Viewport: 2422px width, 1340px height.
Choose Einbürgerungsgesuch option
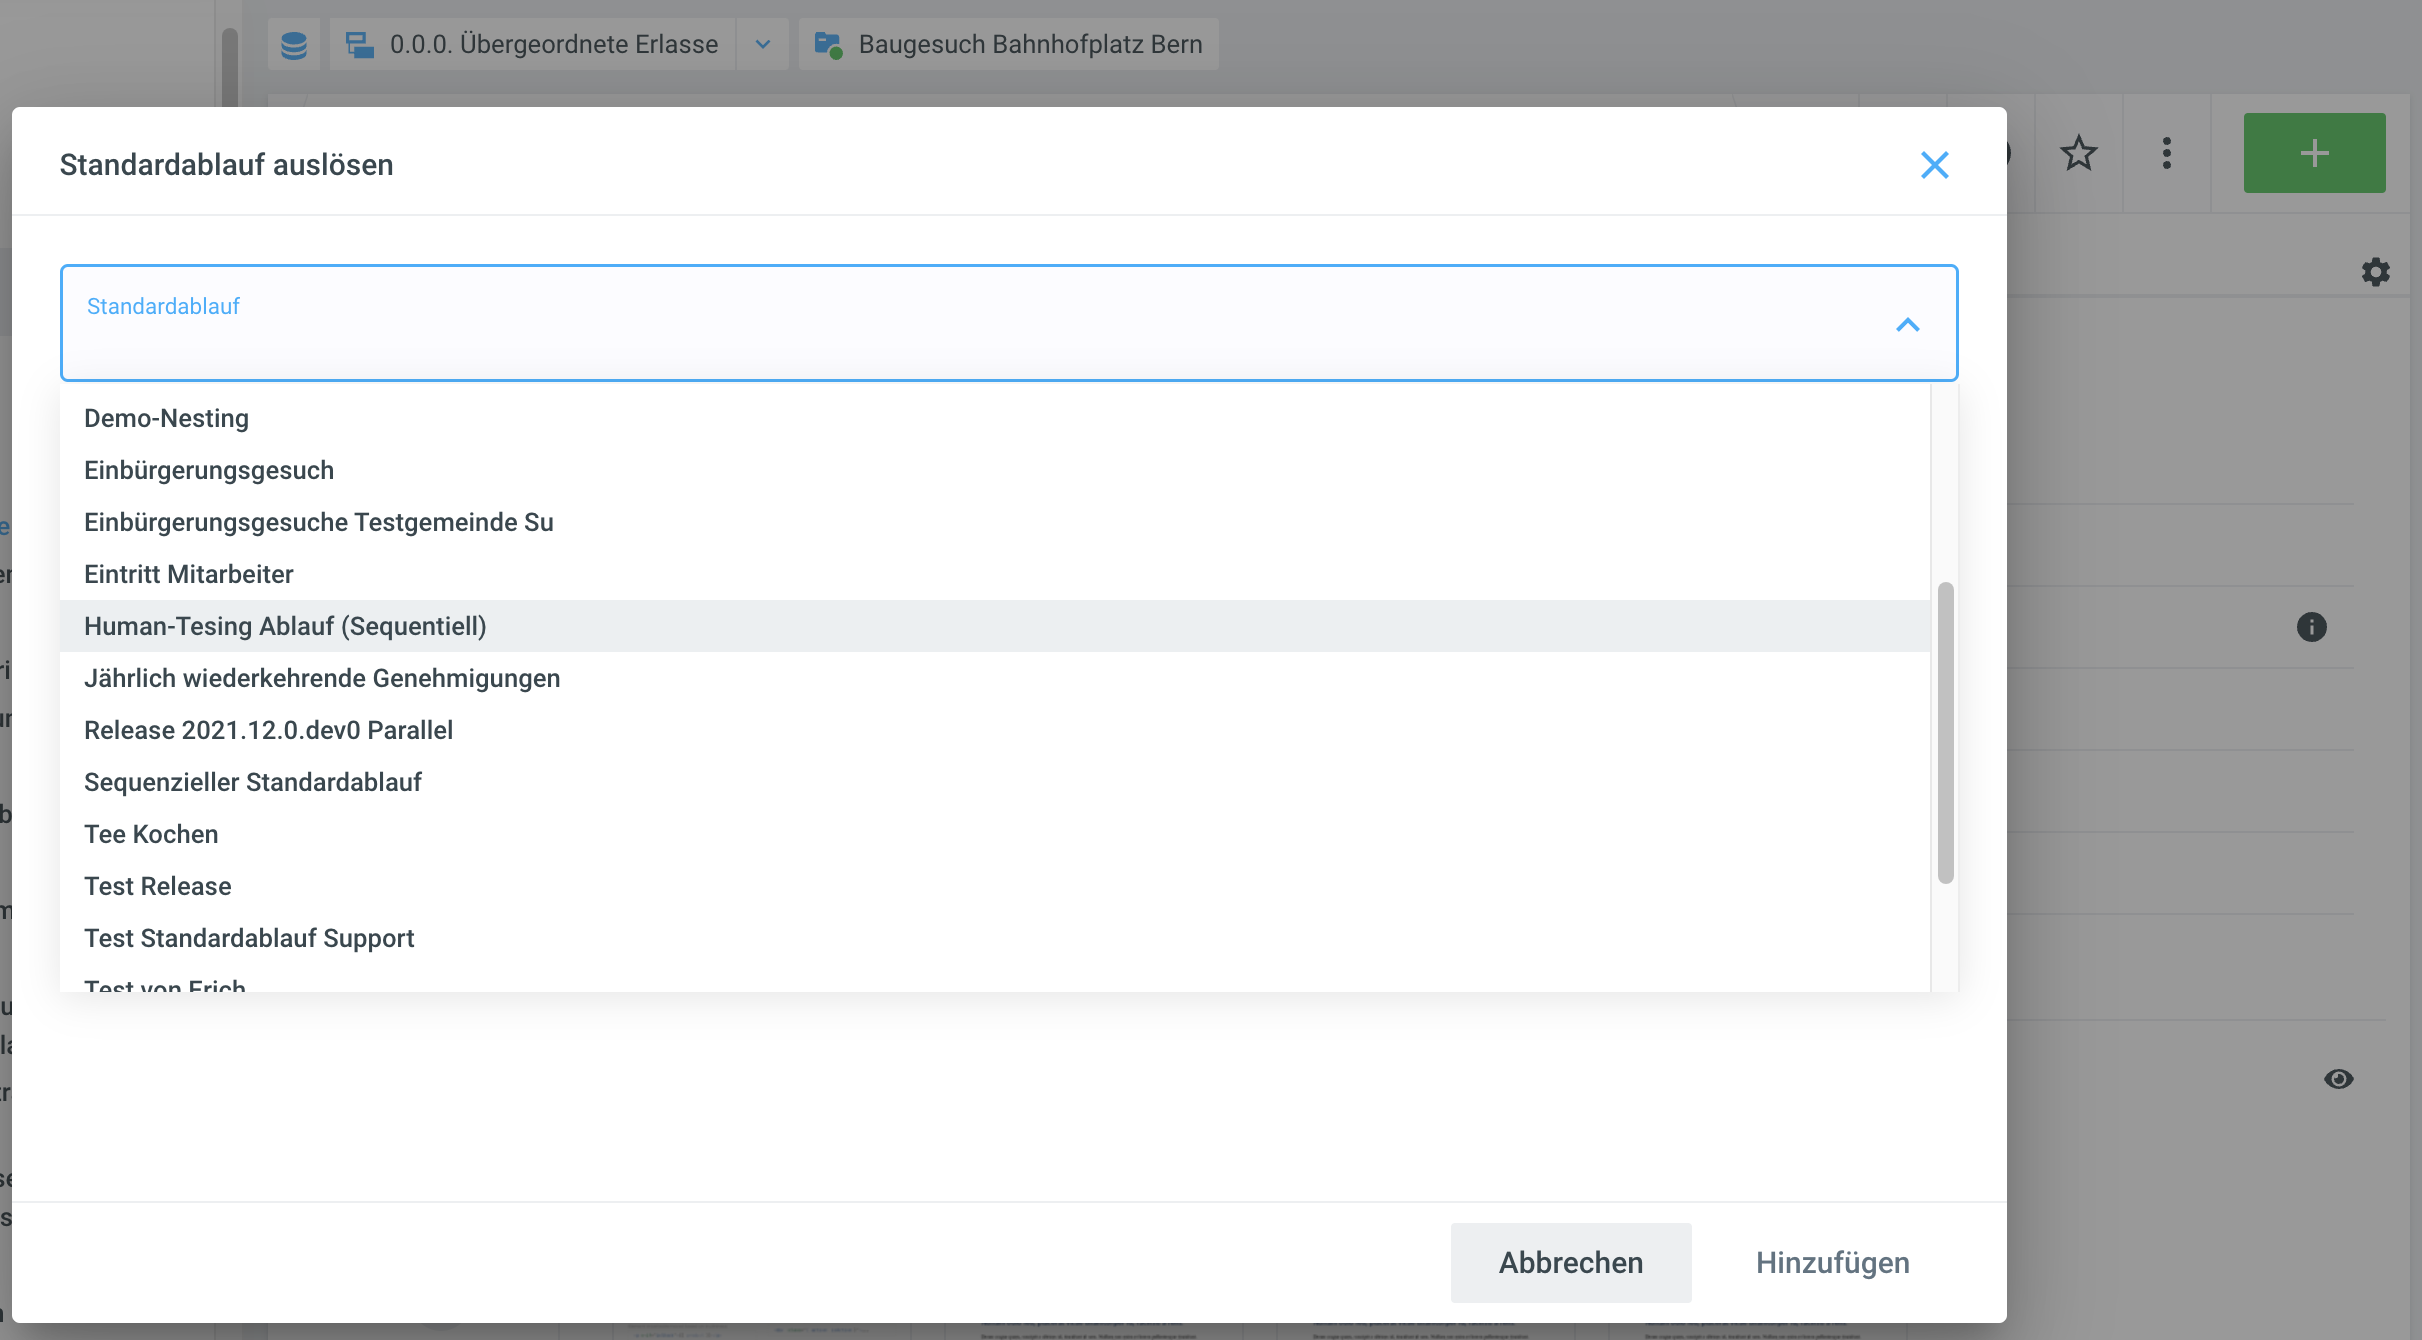[x=209, y=470]
